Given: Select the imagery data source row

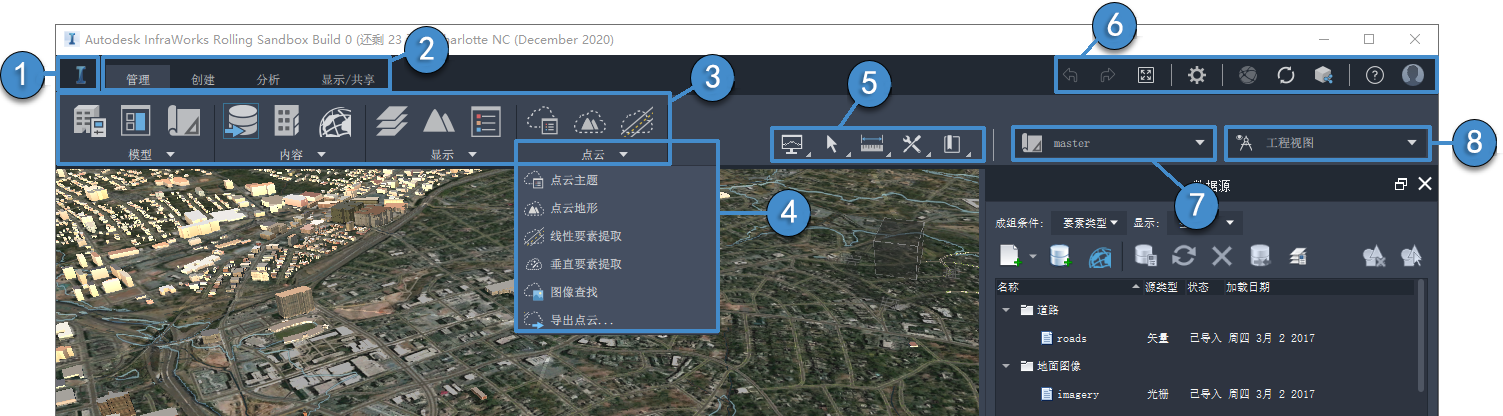Looking at the screenshot, I should [1206, 394].
